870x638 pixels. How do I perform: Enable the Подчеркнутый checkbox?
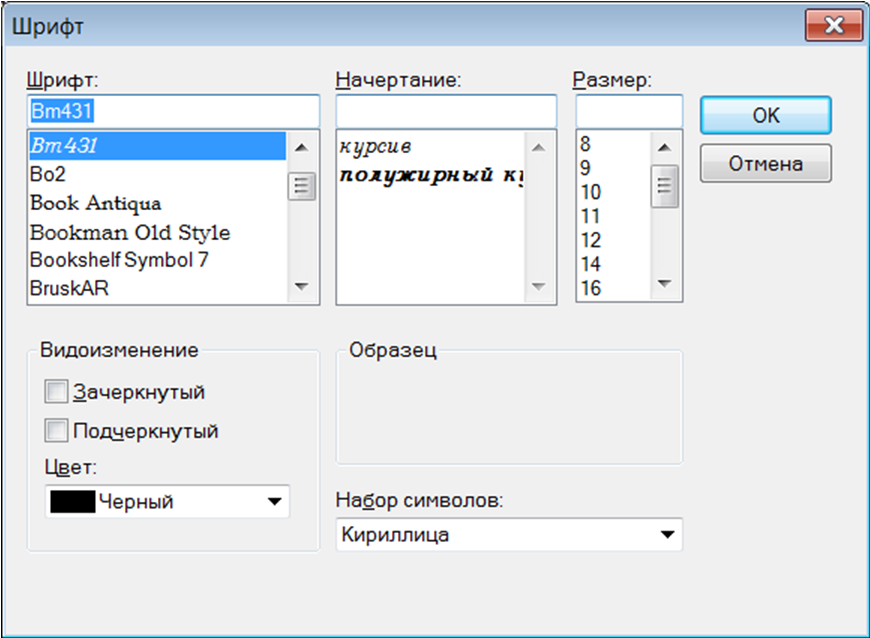pos(56,429)
